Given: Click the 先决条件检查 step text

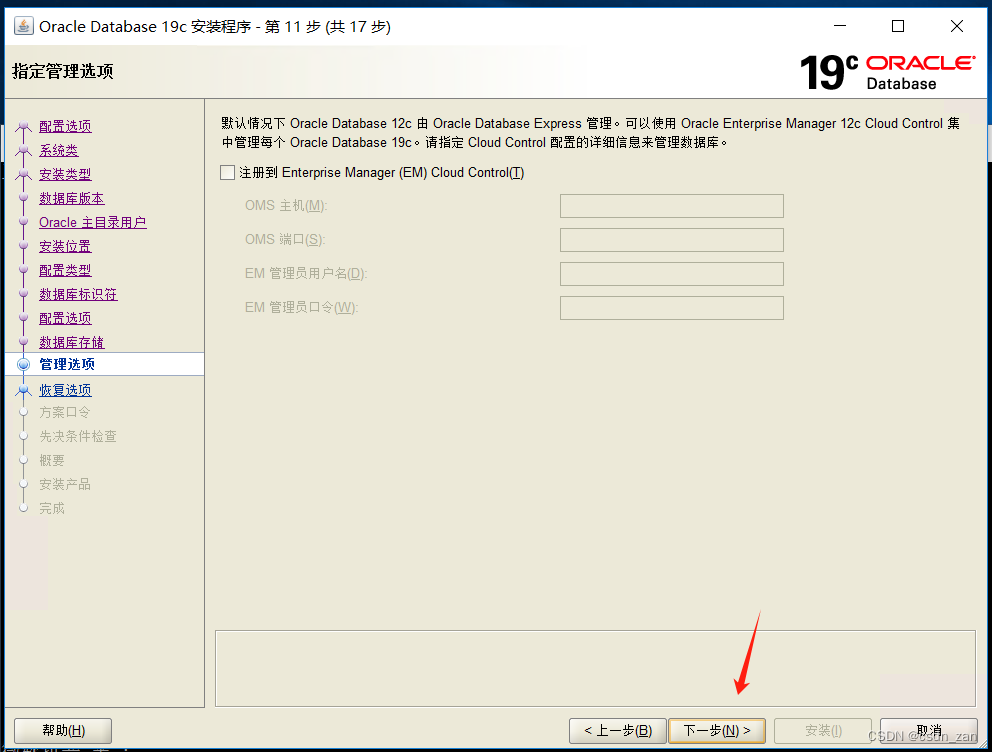Looking at the screenshot, I should [78, 436].
